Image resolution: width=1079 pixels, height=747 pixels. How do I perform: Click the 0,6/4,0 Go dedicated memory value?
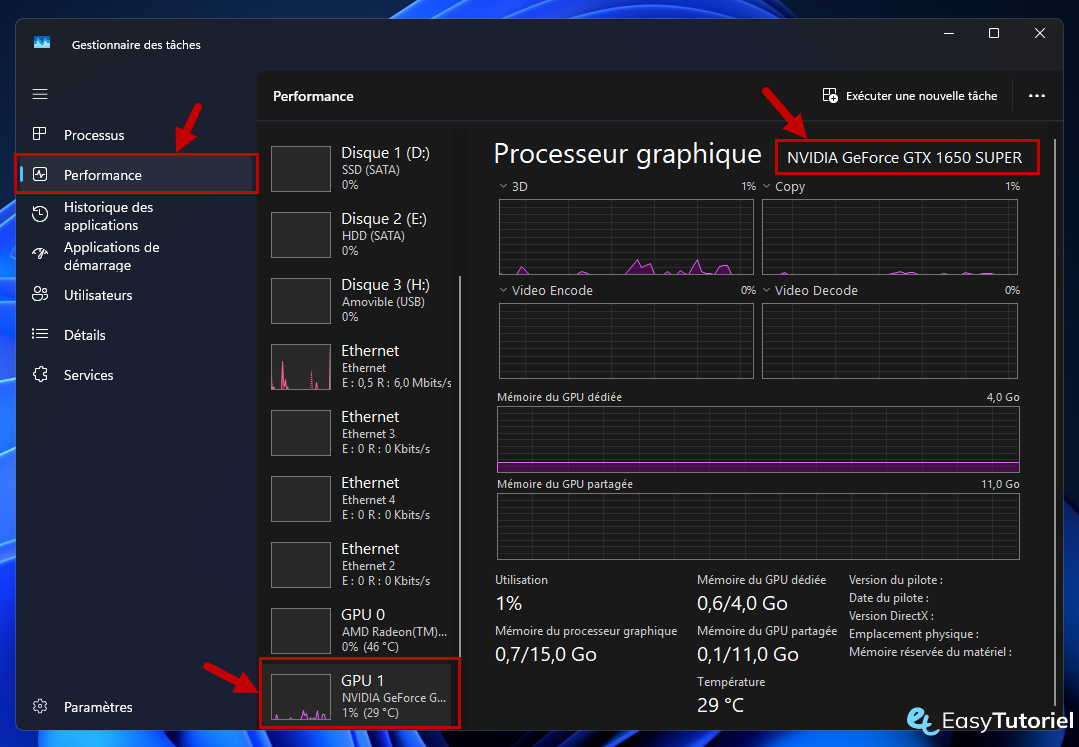click(742, 603)
